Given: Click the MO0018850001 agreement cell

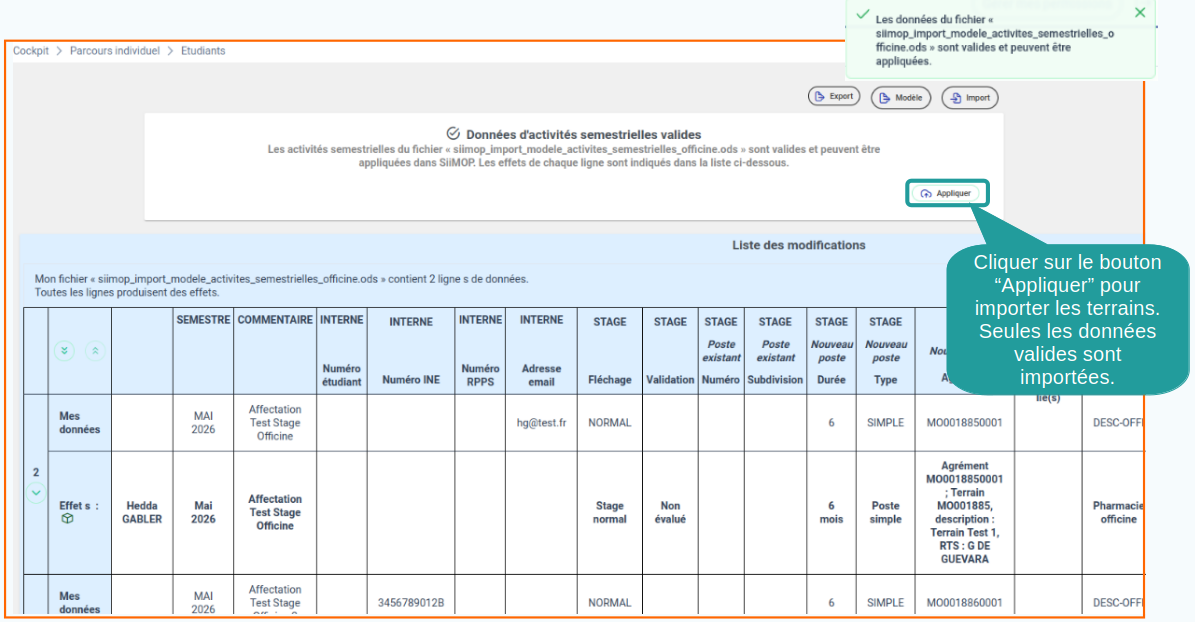Looking at the screenshot, I should (964, 423).
